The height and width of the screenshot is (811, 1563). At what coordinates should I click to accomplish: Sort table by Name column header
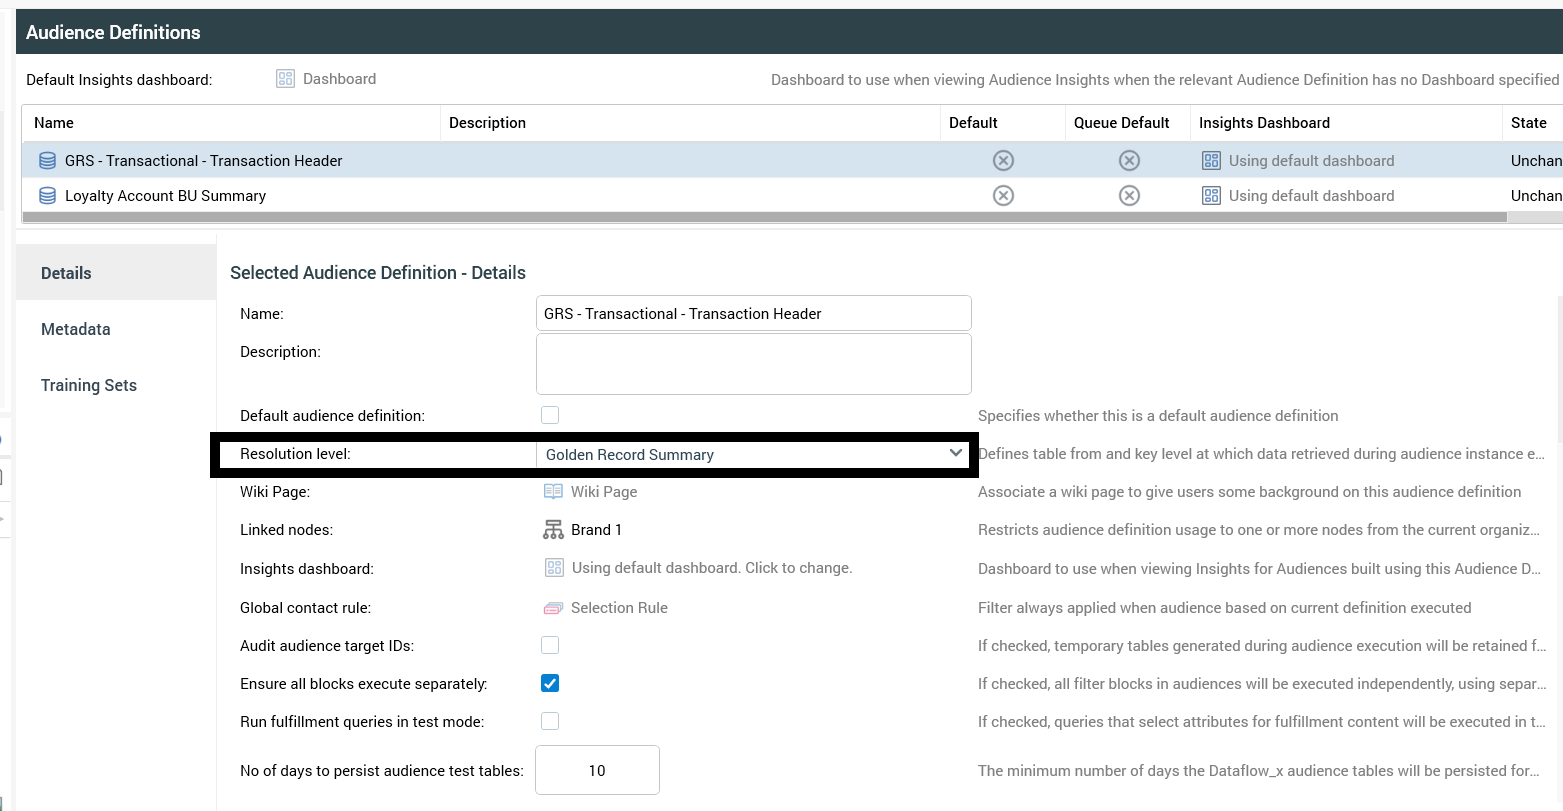point(54,123)
